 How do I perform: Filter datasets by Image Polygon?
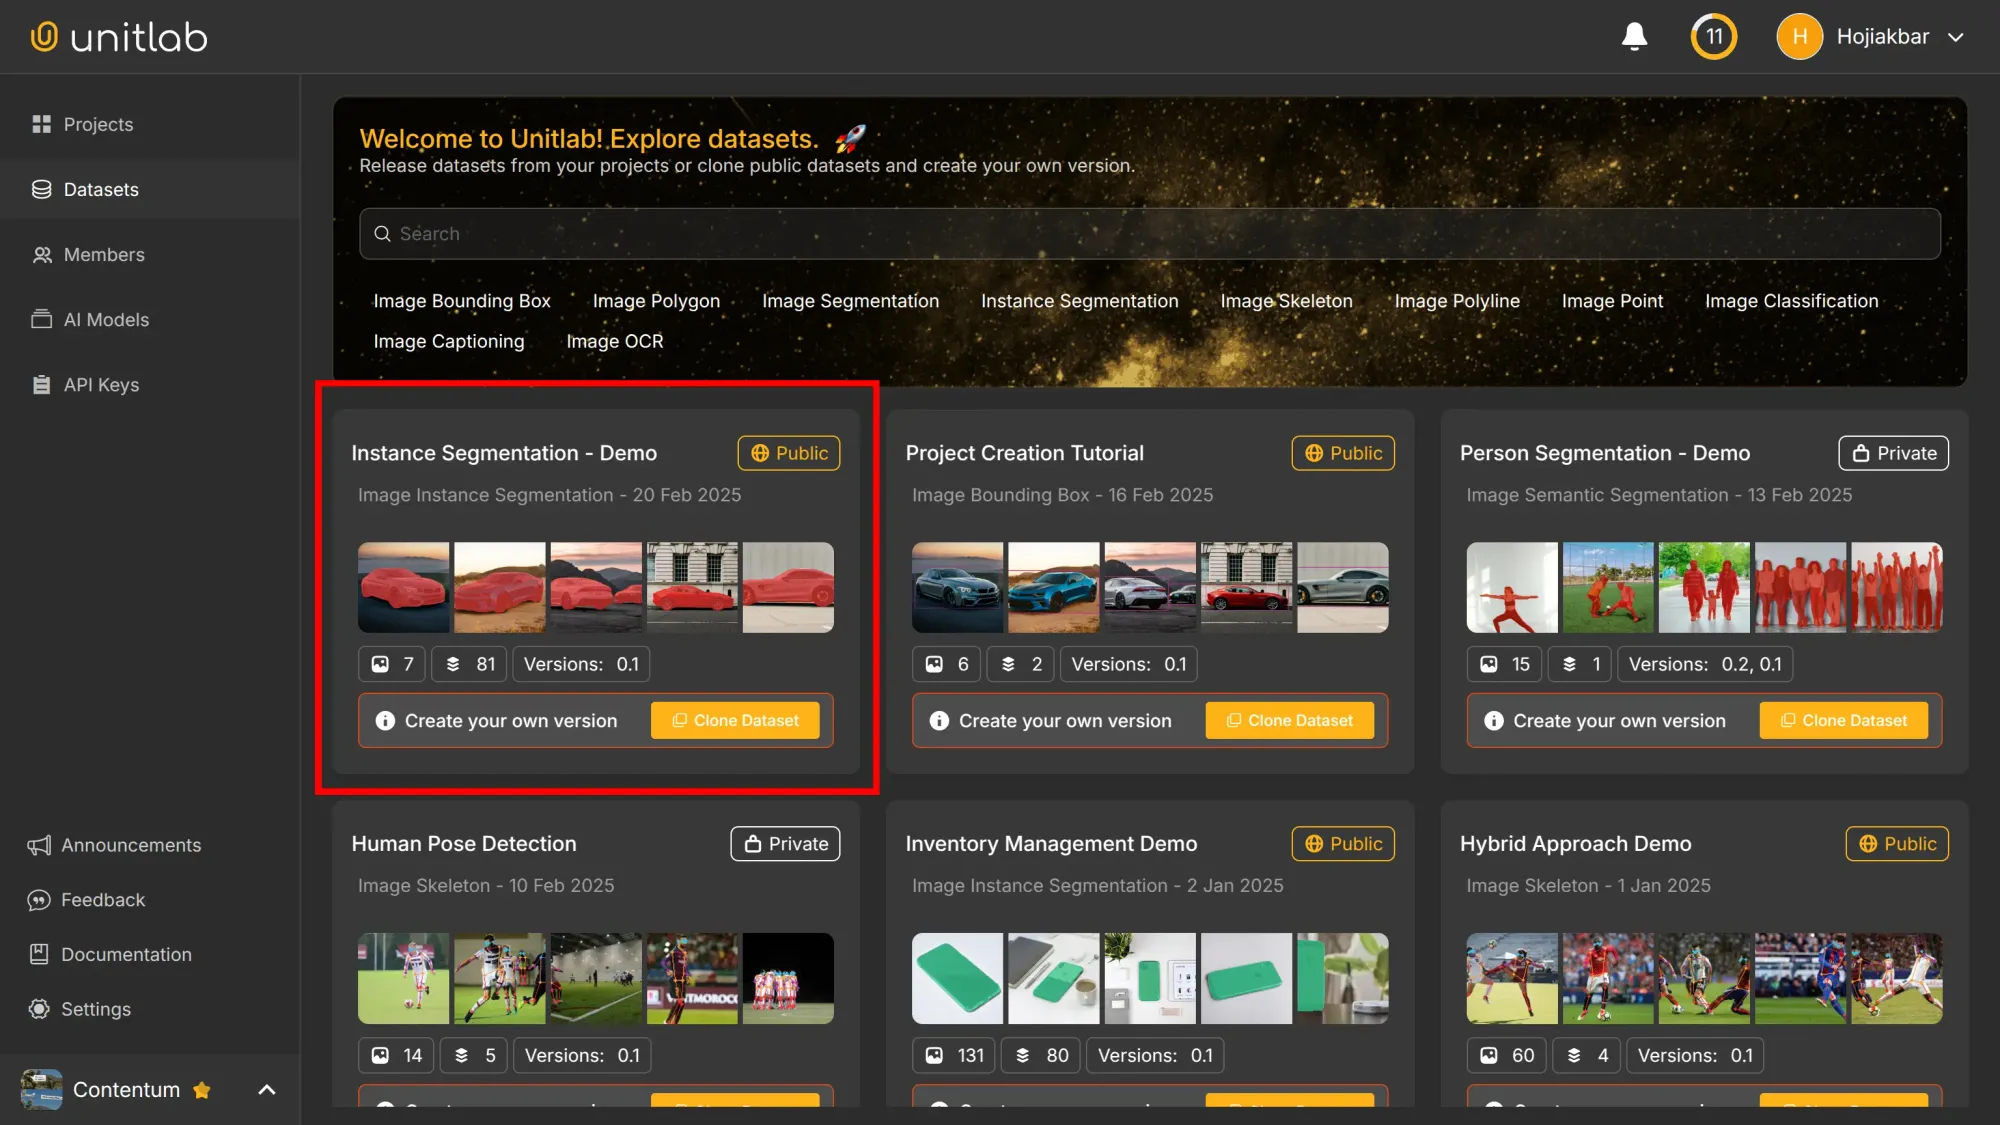(656, 301)
